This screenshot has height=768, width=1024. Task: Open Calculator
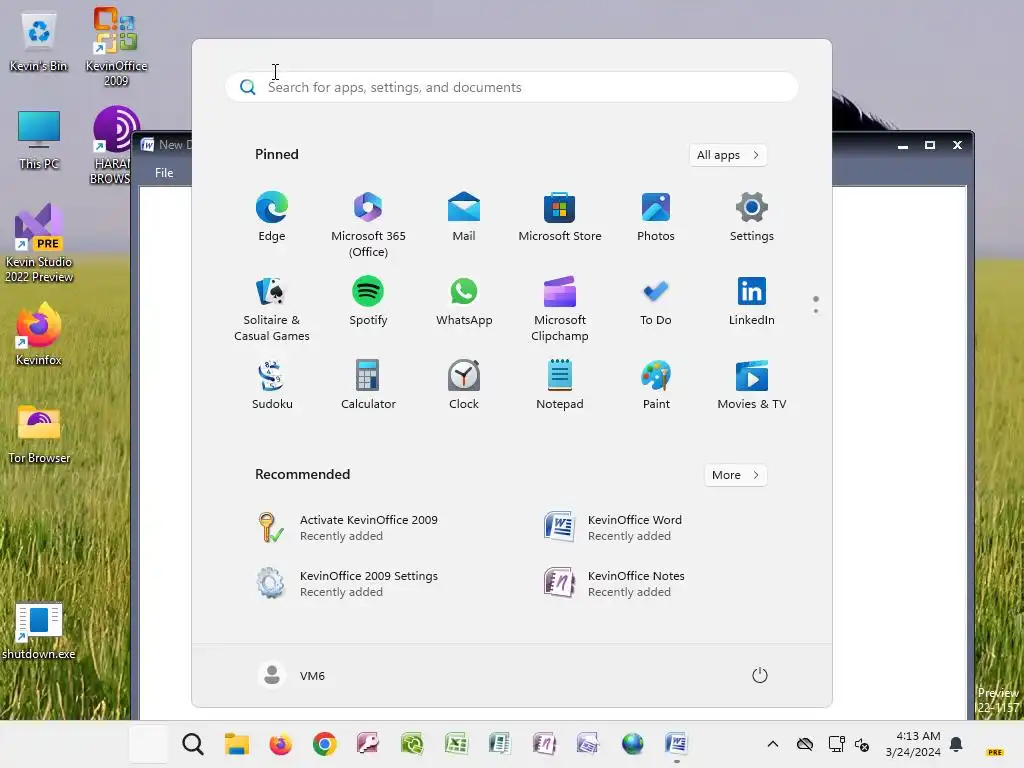(x=368, y=385)
